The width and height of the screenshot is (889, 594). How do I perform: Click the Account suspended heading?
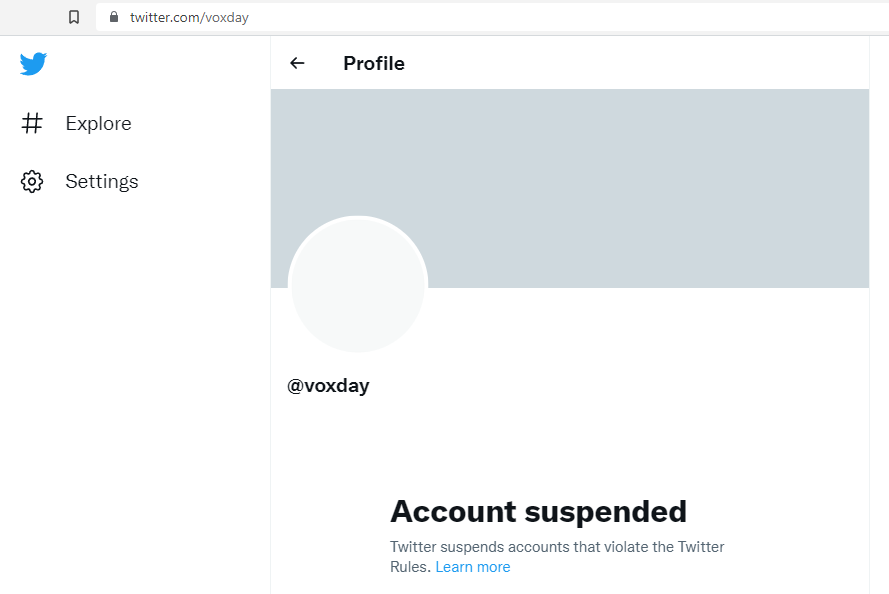pyautogui.click(x=539, y=511)
